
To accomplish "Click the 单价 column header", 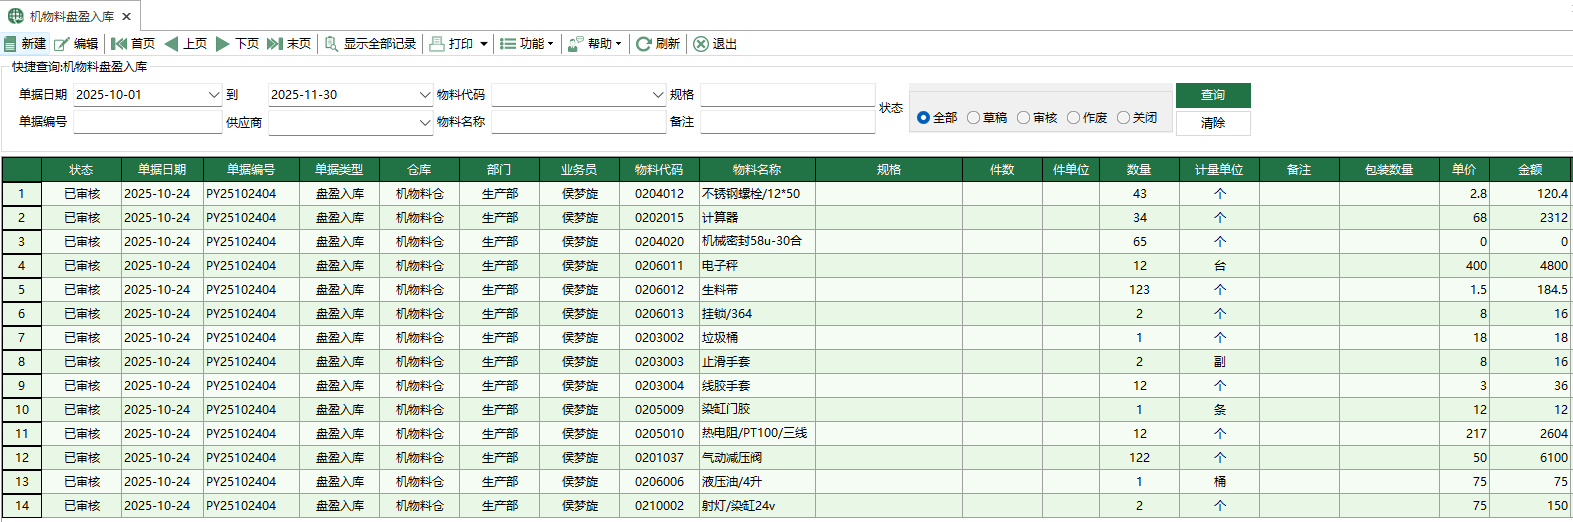I will [1464, 170].
